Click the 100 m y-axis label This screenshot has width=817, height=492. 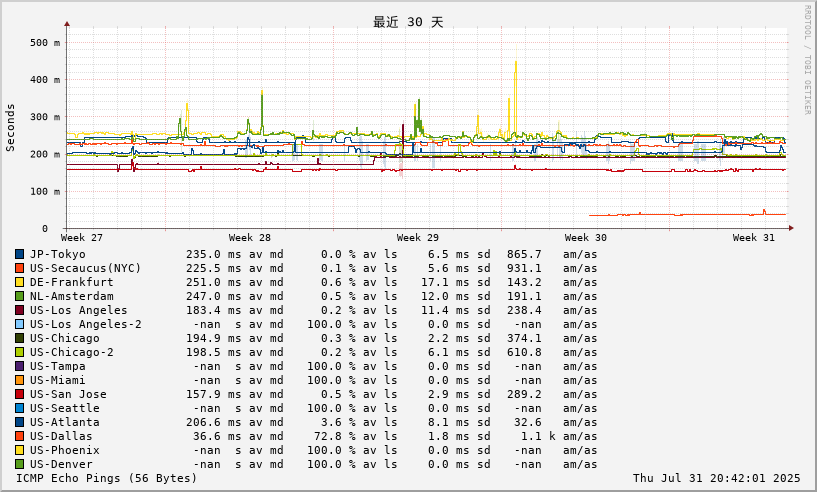click(x=45, y=191)
